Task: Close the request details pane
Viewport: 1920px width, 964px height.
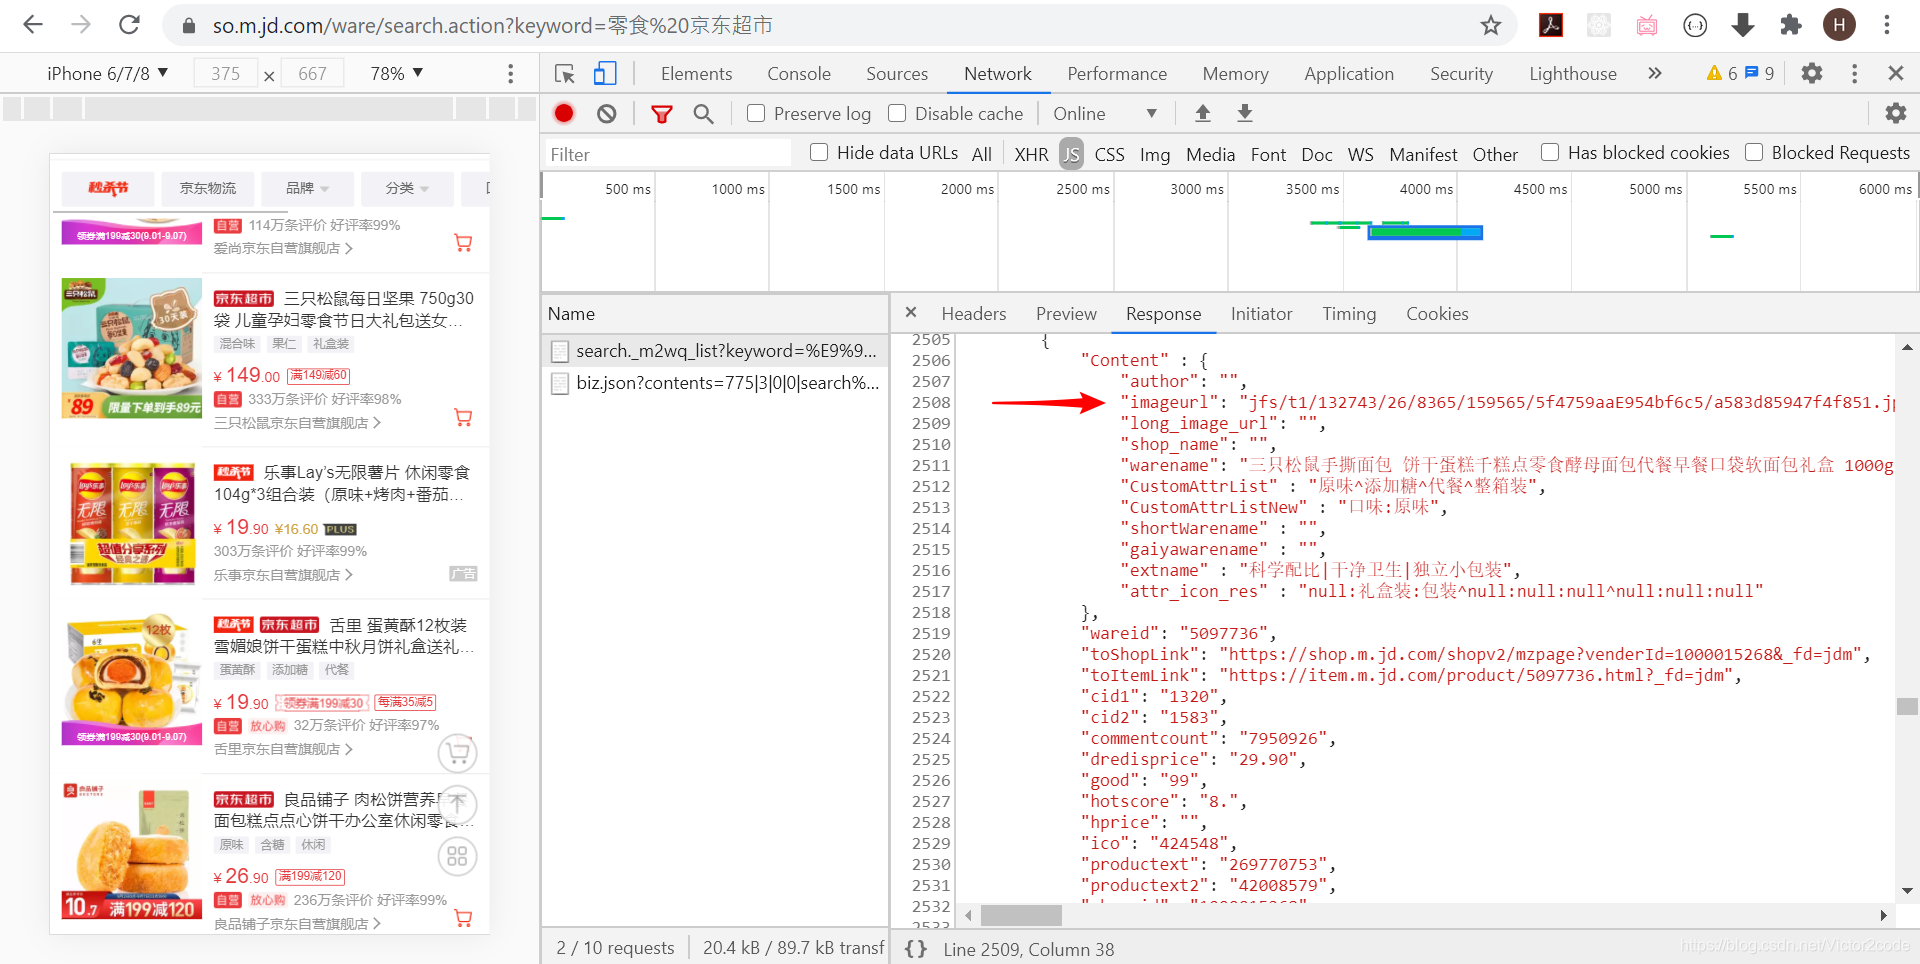Action: click(911, 312)
